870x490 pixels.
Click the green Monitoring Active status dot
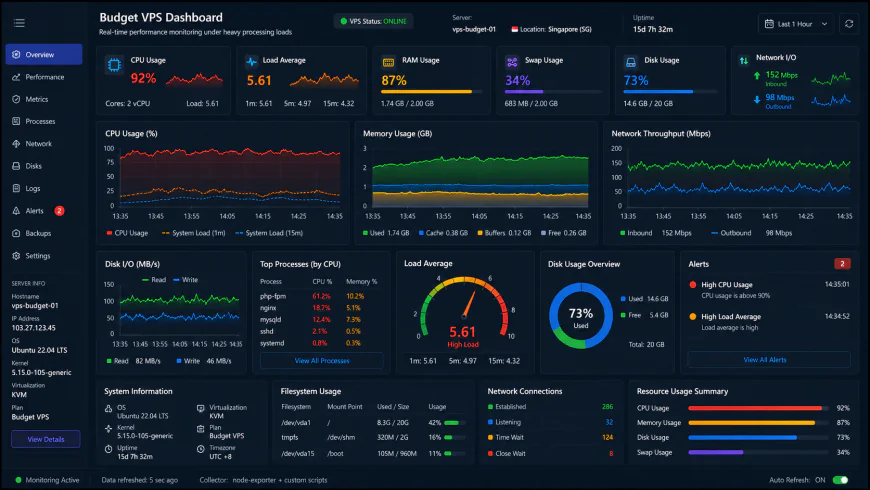18,480
